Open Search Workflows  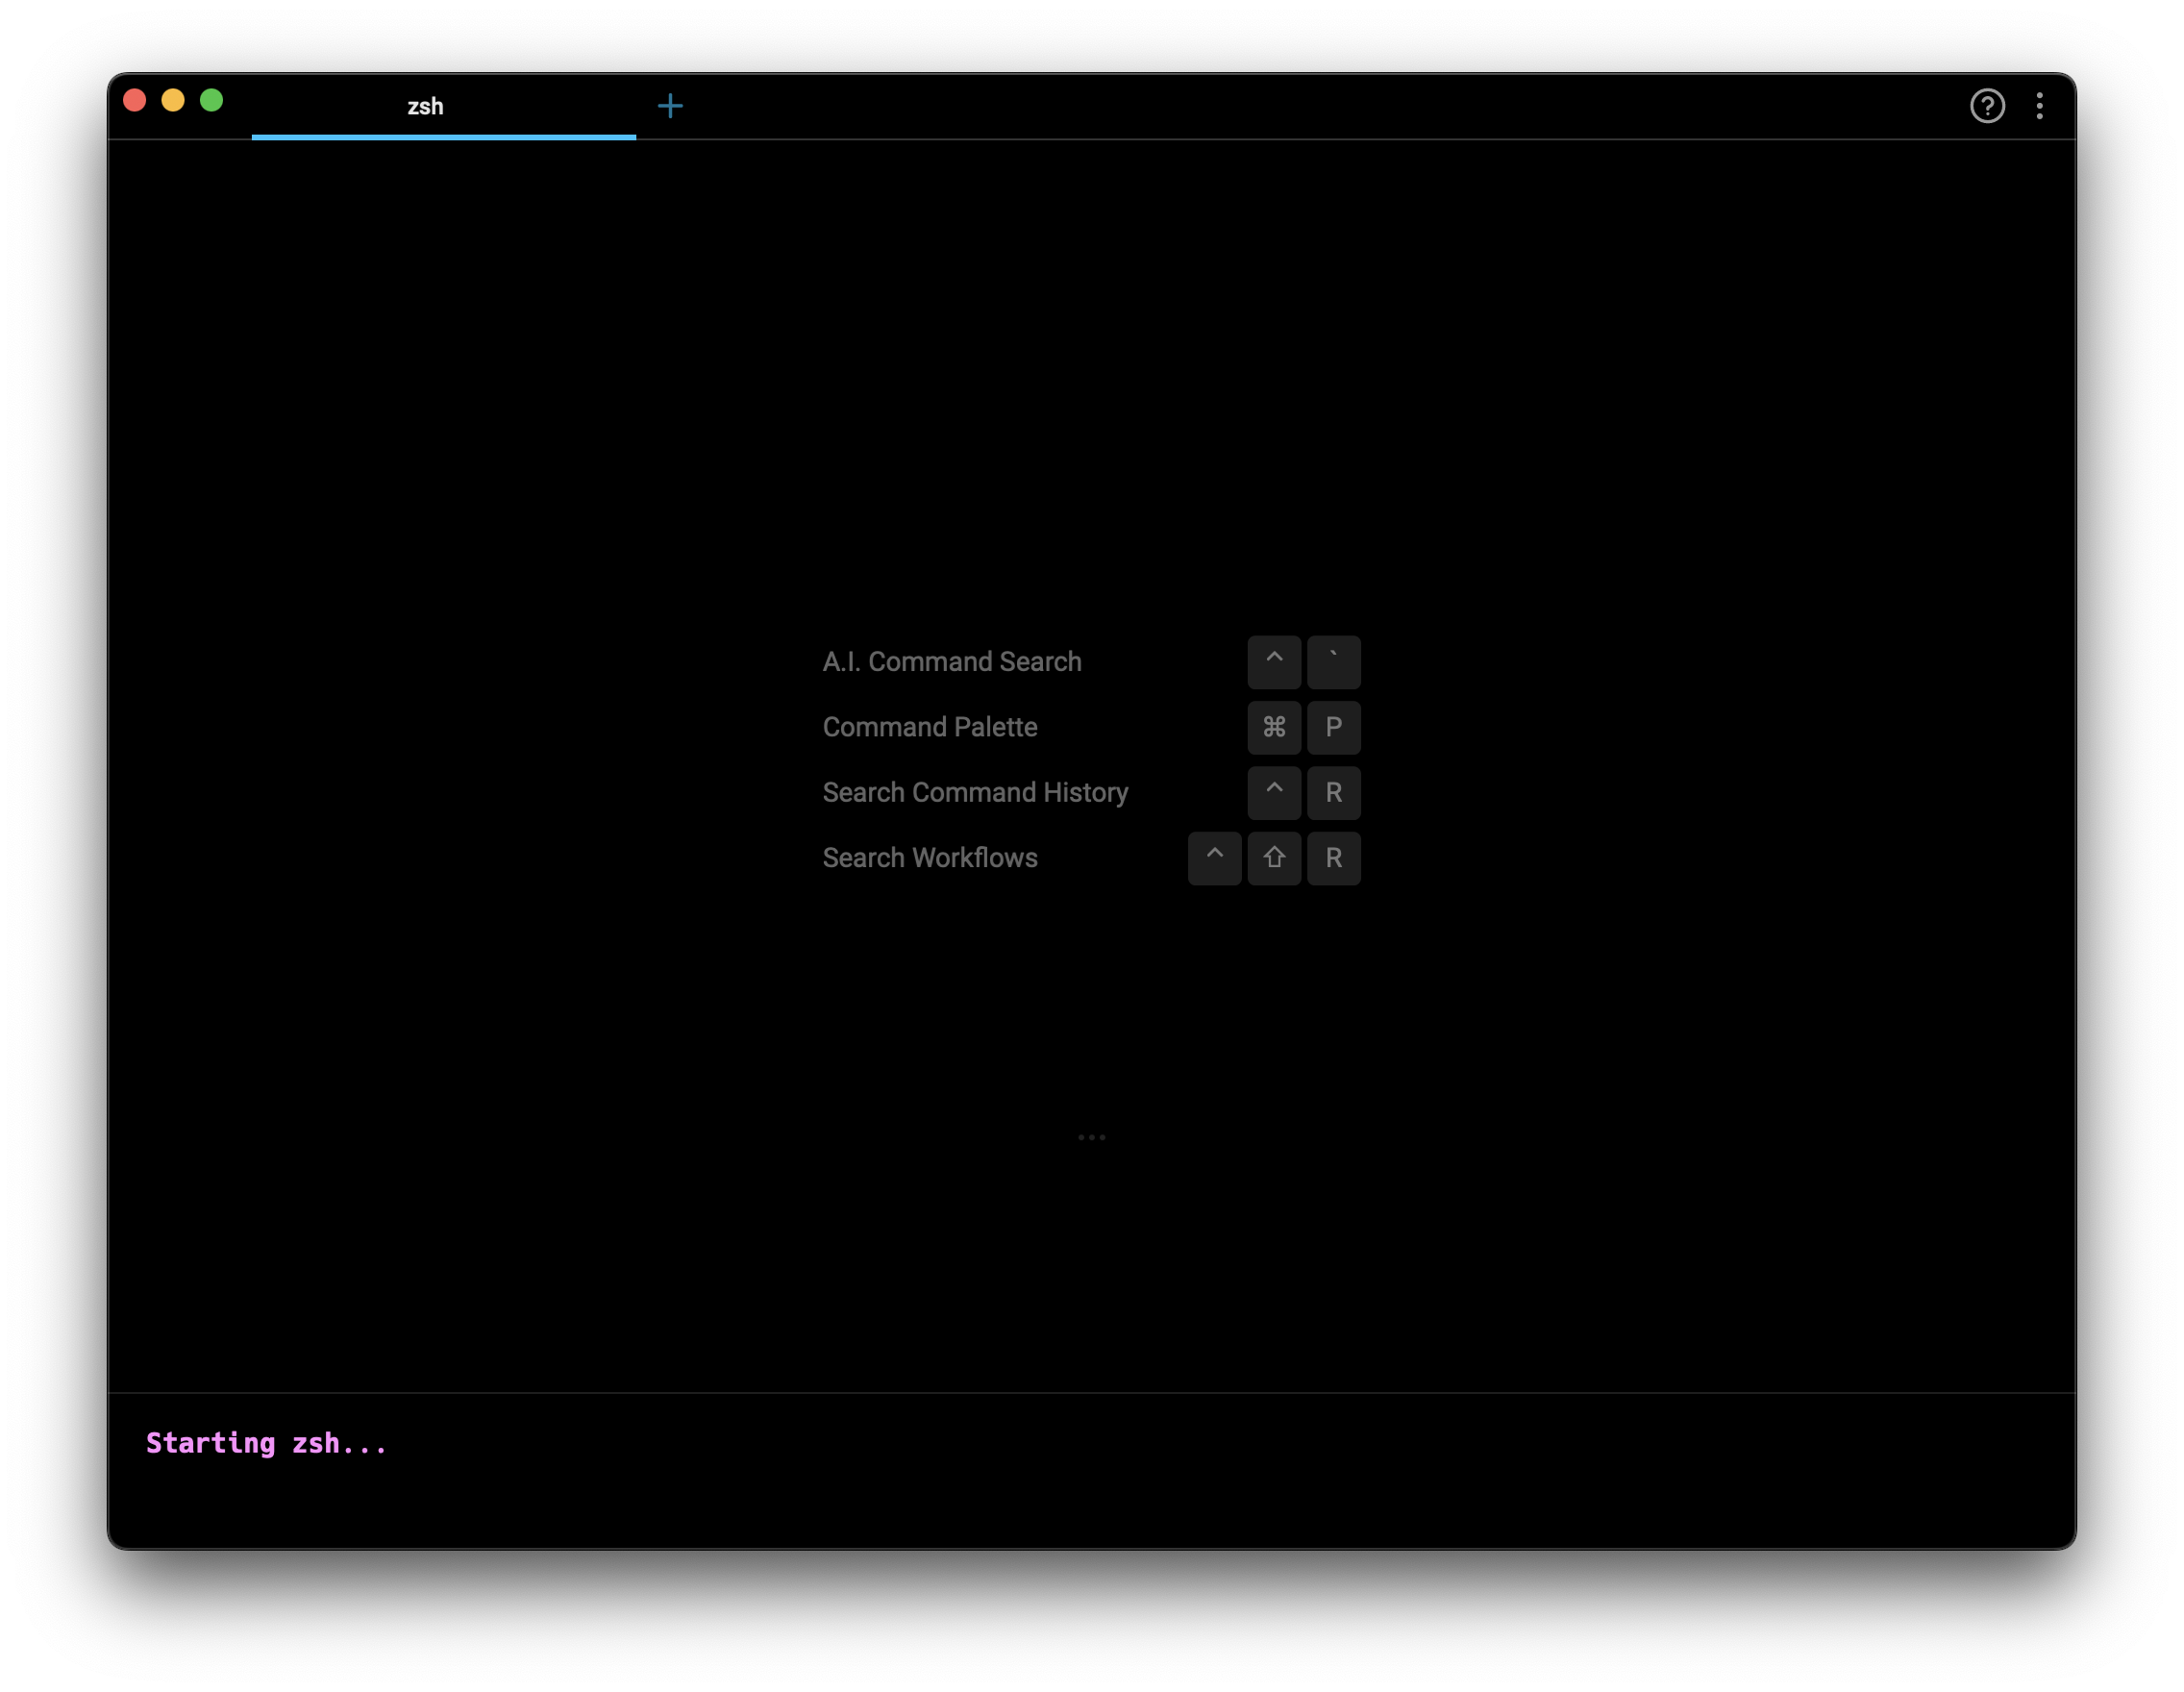pos(929,858)
